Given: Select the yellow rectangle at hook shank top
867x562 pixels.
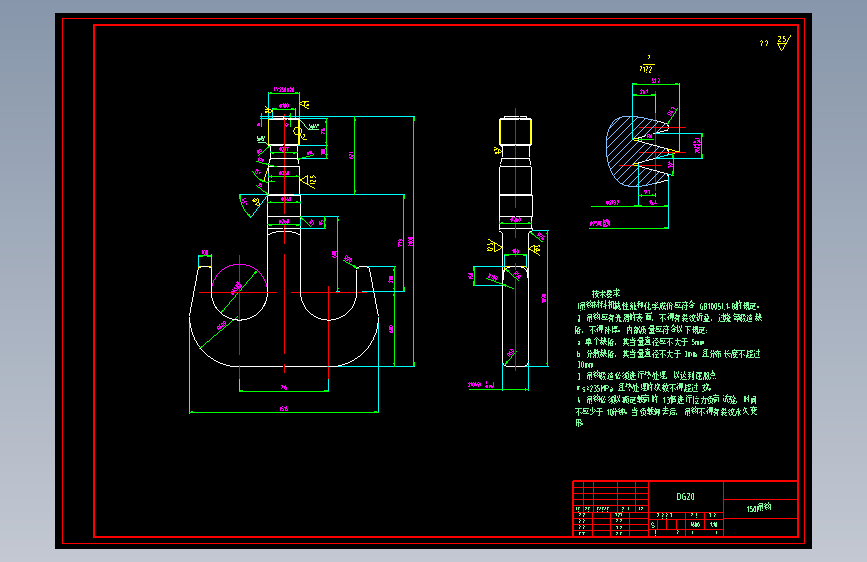Looking at the screenshot, I should coord(284,132).
